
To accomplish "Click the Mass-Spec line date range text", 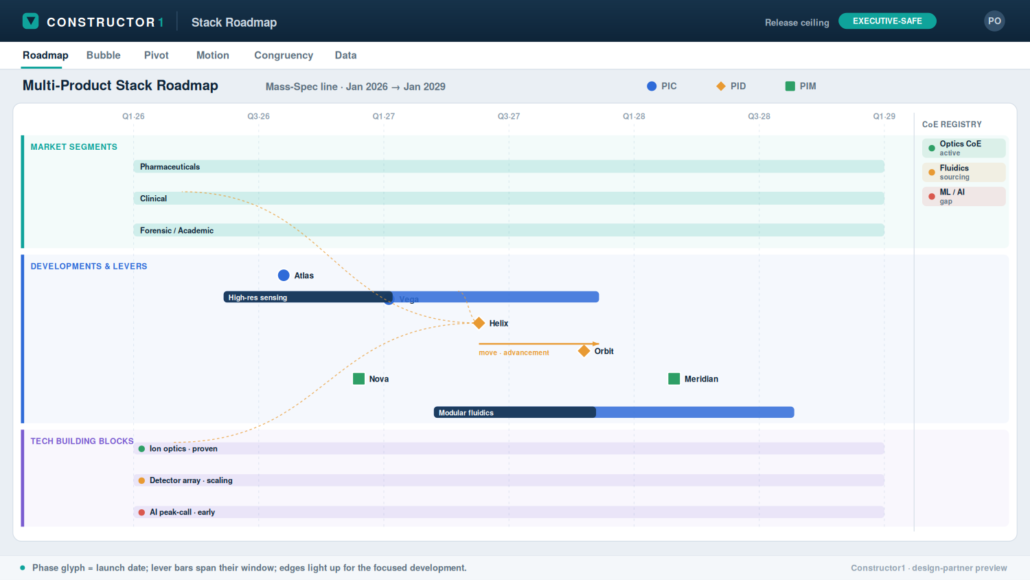I will pyautogui.click(x=355, y=87).
